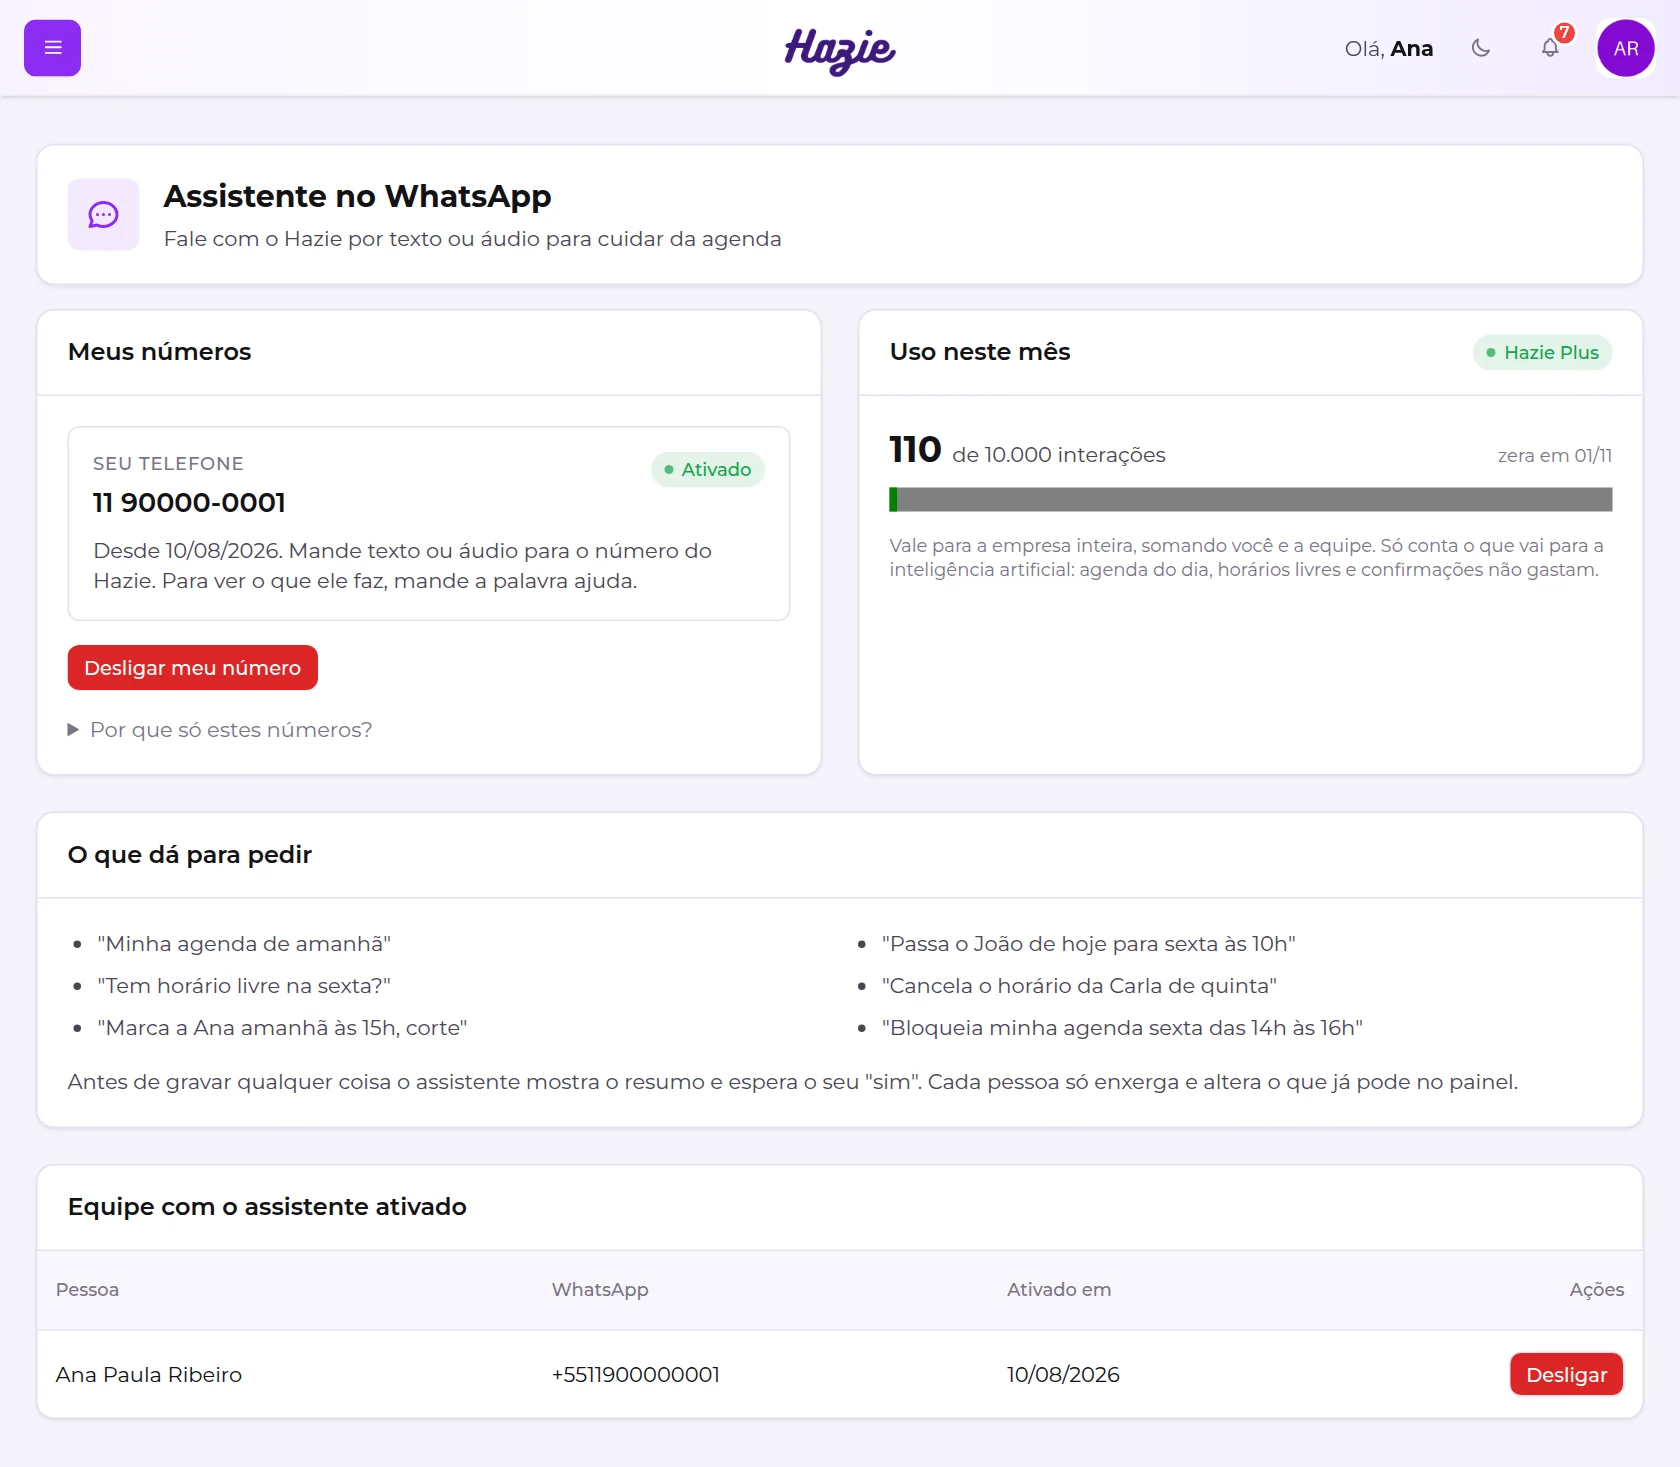Click the phone number 11 90000-0001
The width and height of the screenshot is (1680, 1467).
(x=189, y=503)
